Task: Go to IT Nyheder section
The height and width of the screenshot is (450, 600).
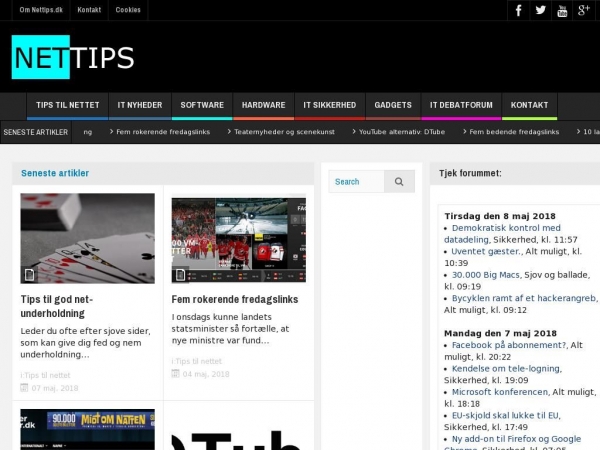Action: pos(140,105)
